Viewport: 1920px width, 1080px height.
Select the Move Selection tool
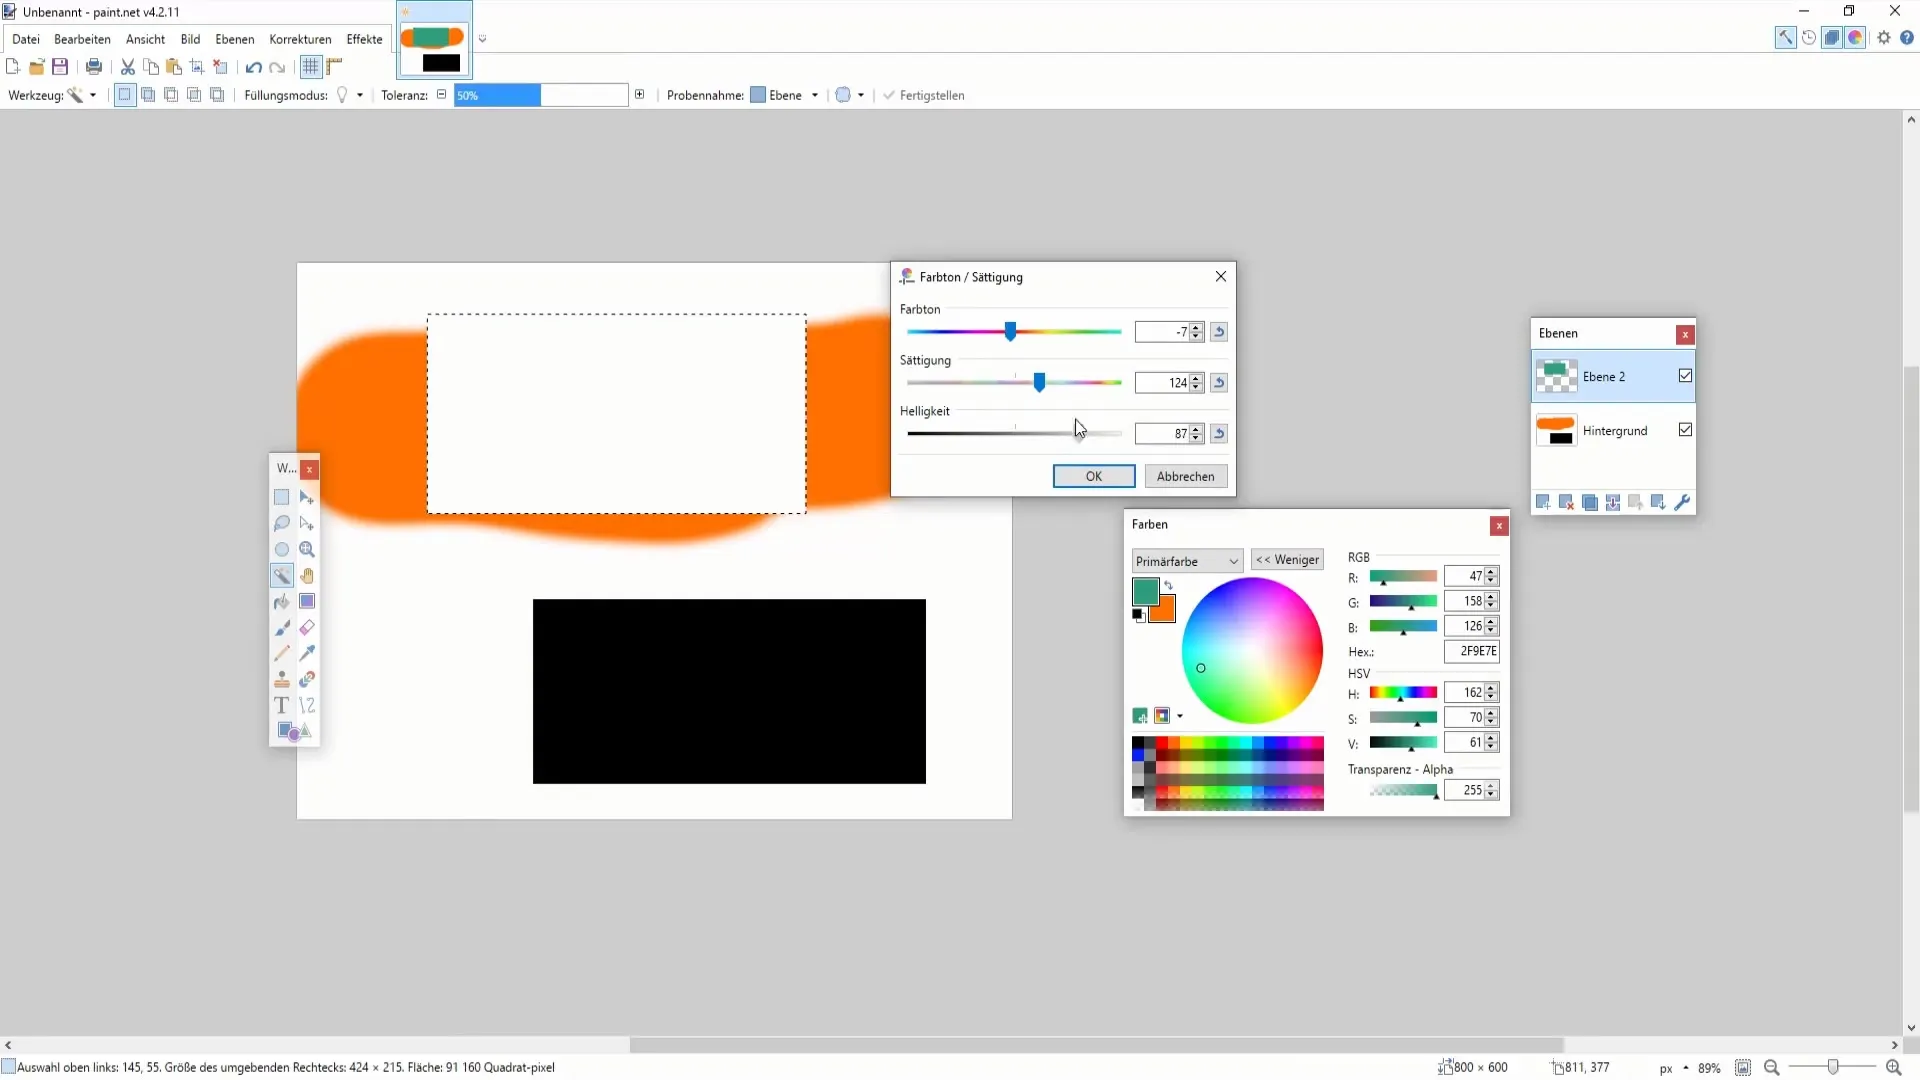307,523
